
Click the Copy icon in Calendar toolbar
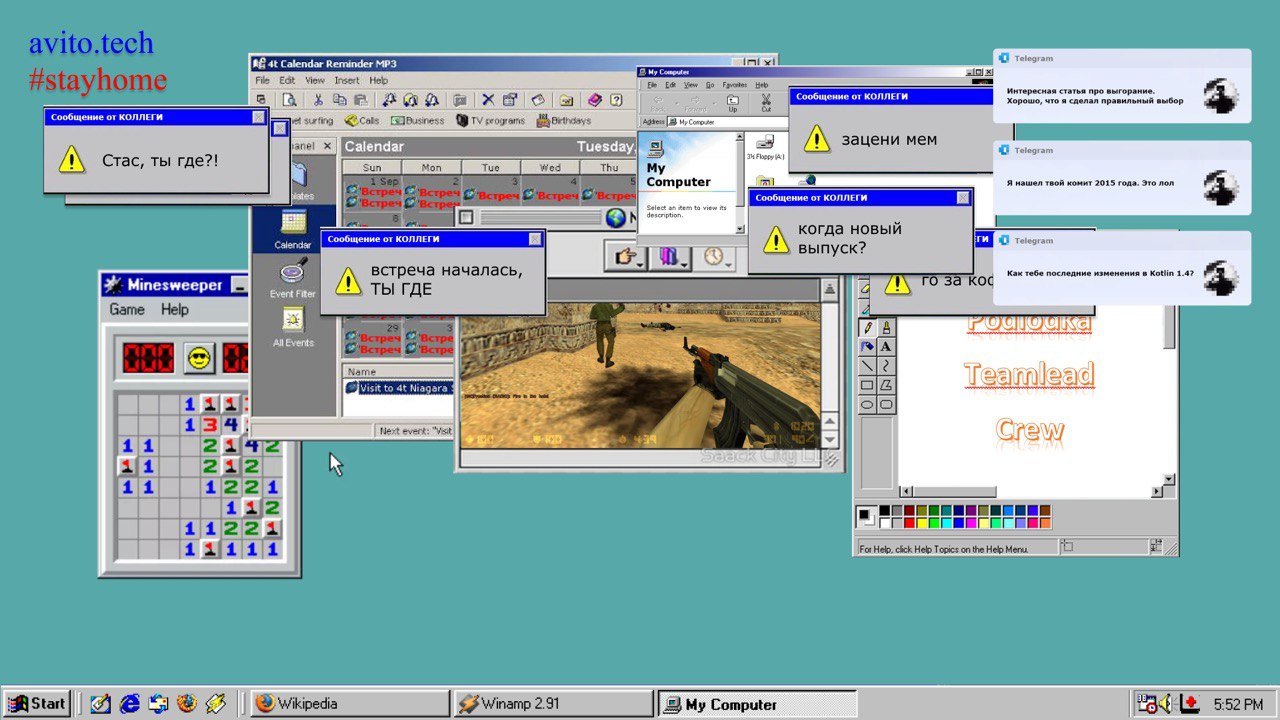pyautogui.click(x=340, y=100)
